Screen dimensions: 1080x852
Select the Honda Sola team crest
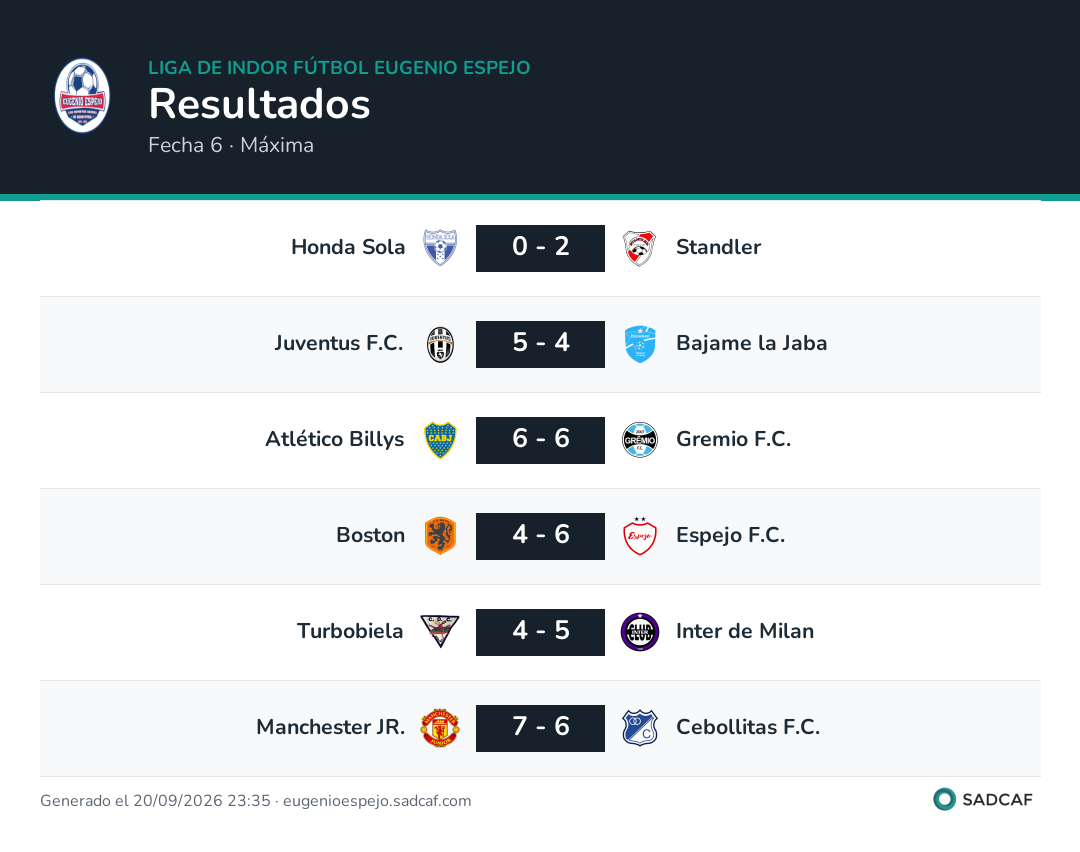coord(440,248)
